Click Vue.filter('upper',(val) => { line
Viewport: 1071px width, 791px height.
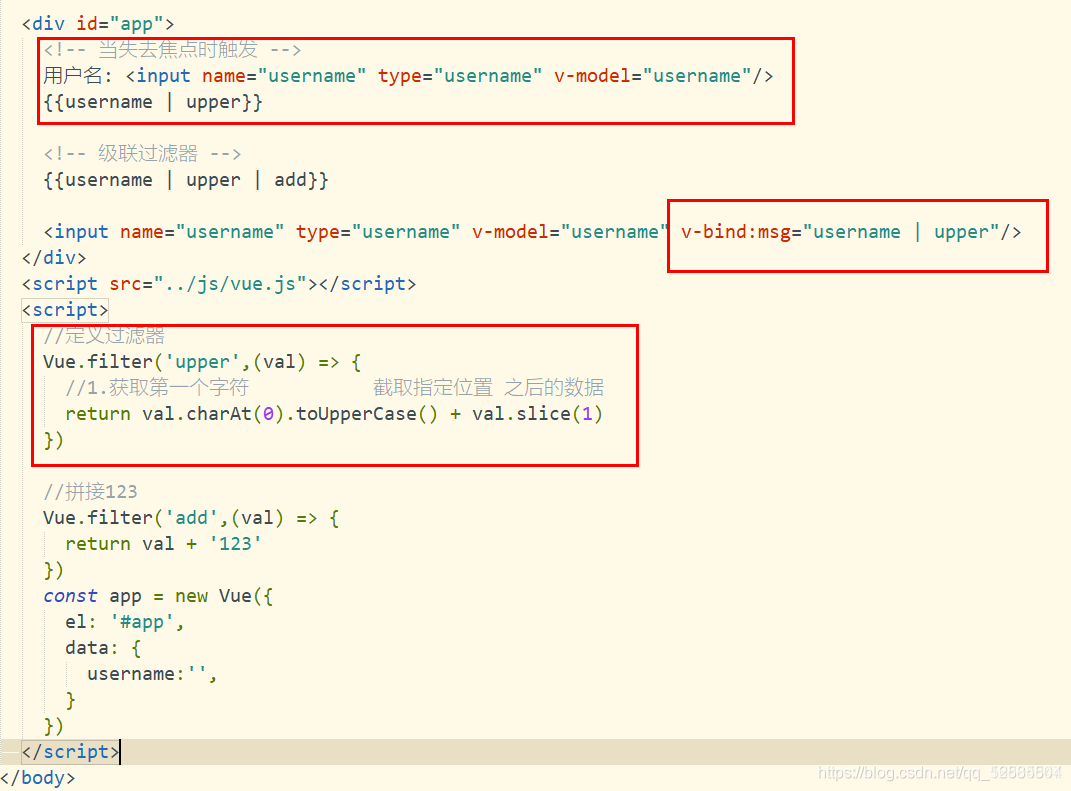[202, 362]
